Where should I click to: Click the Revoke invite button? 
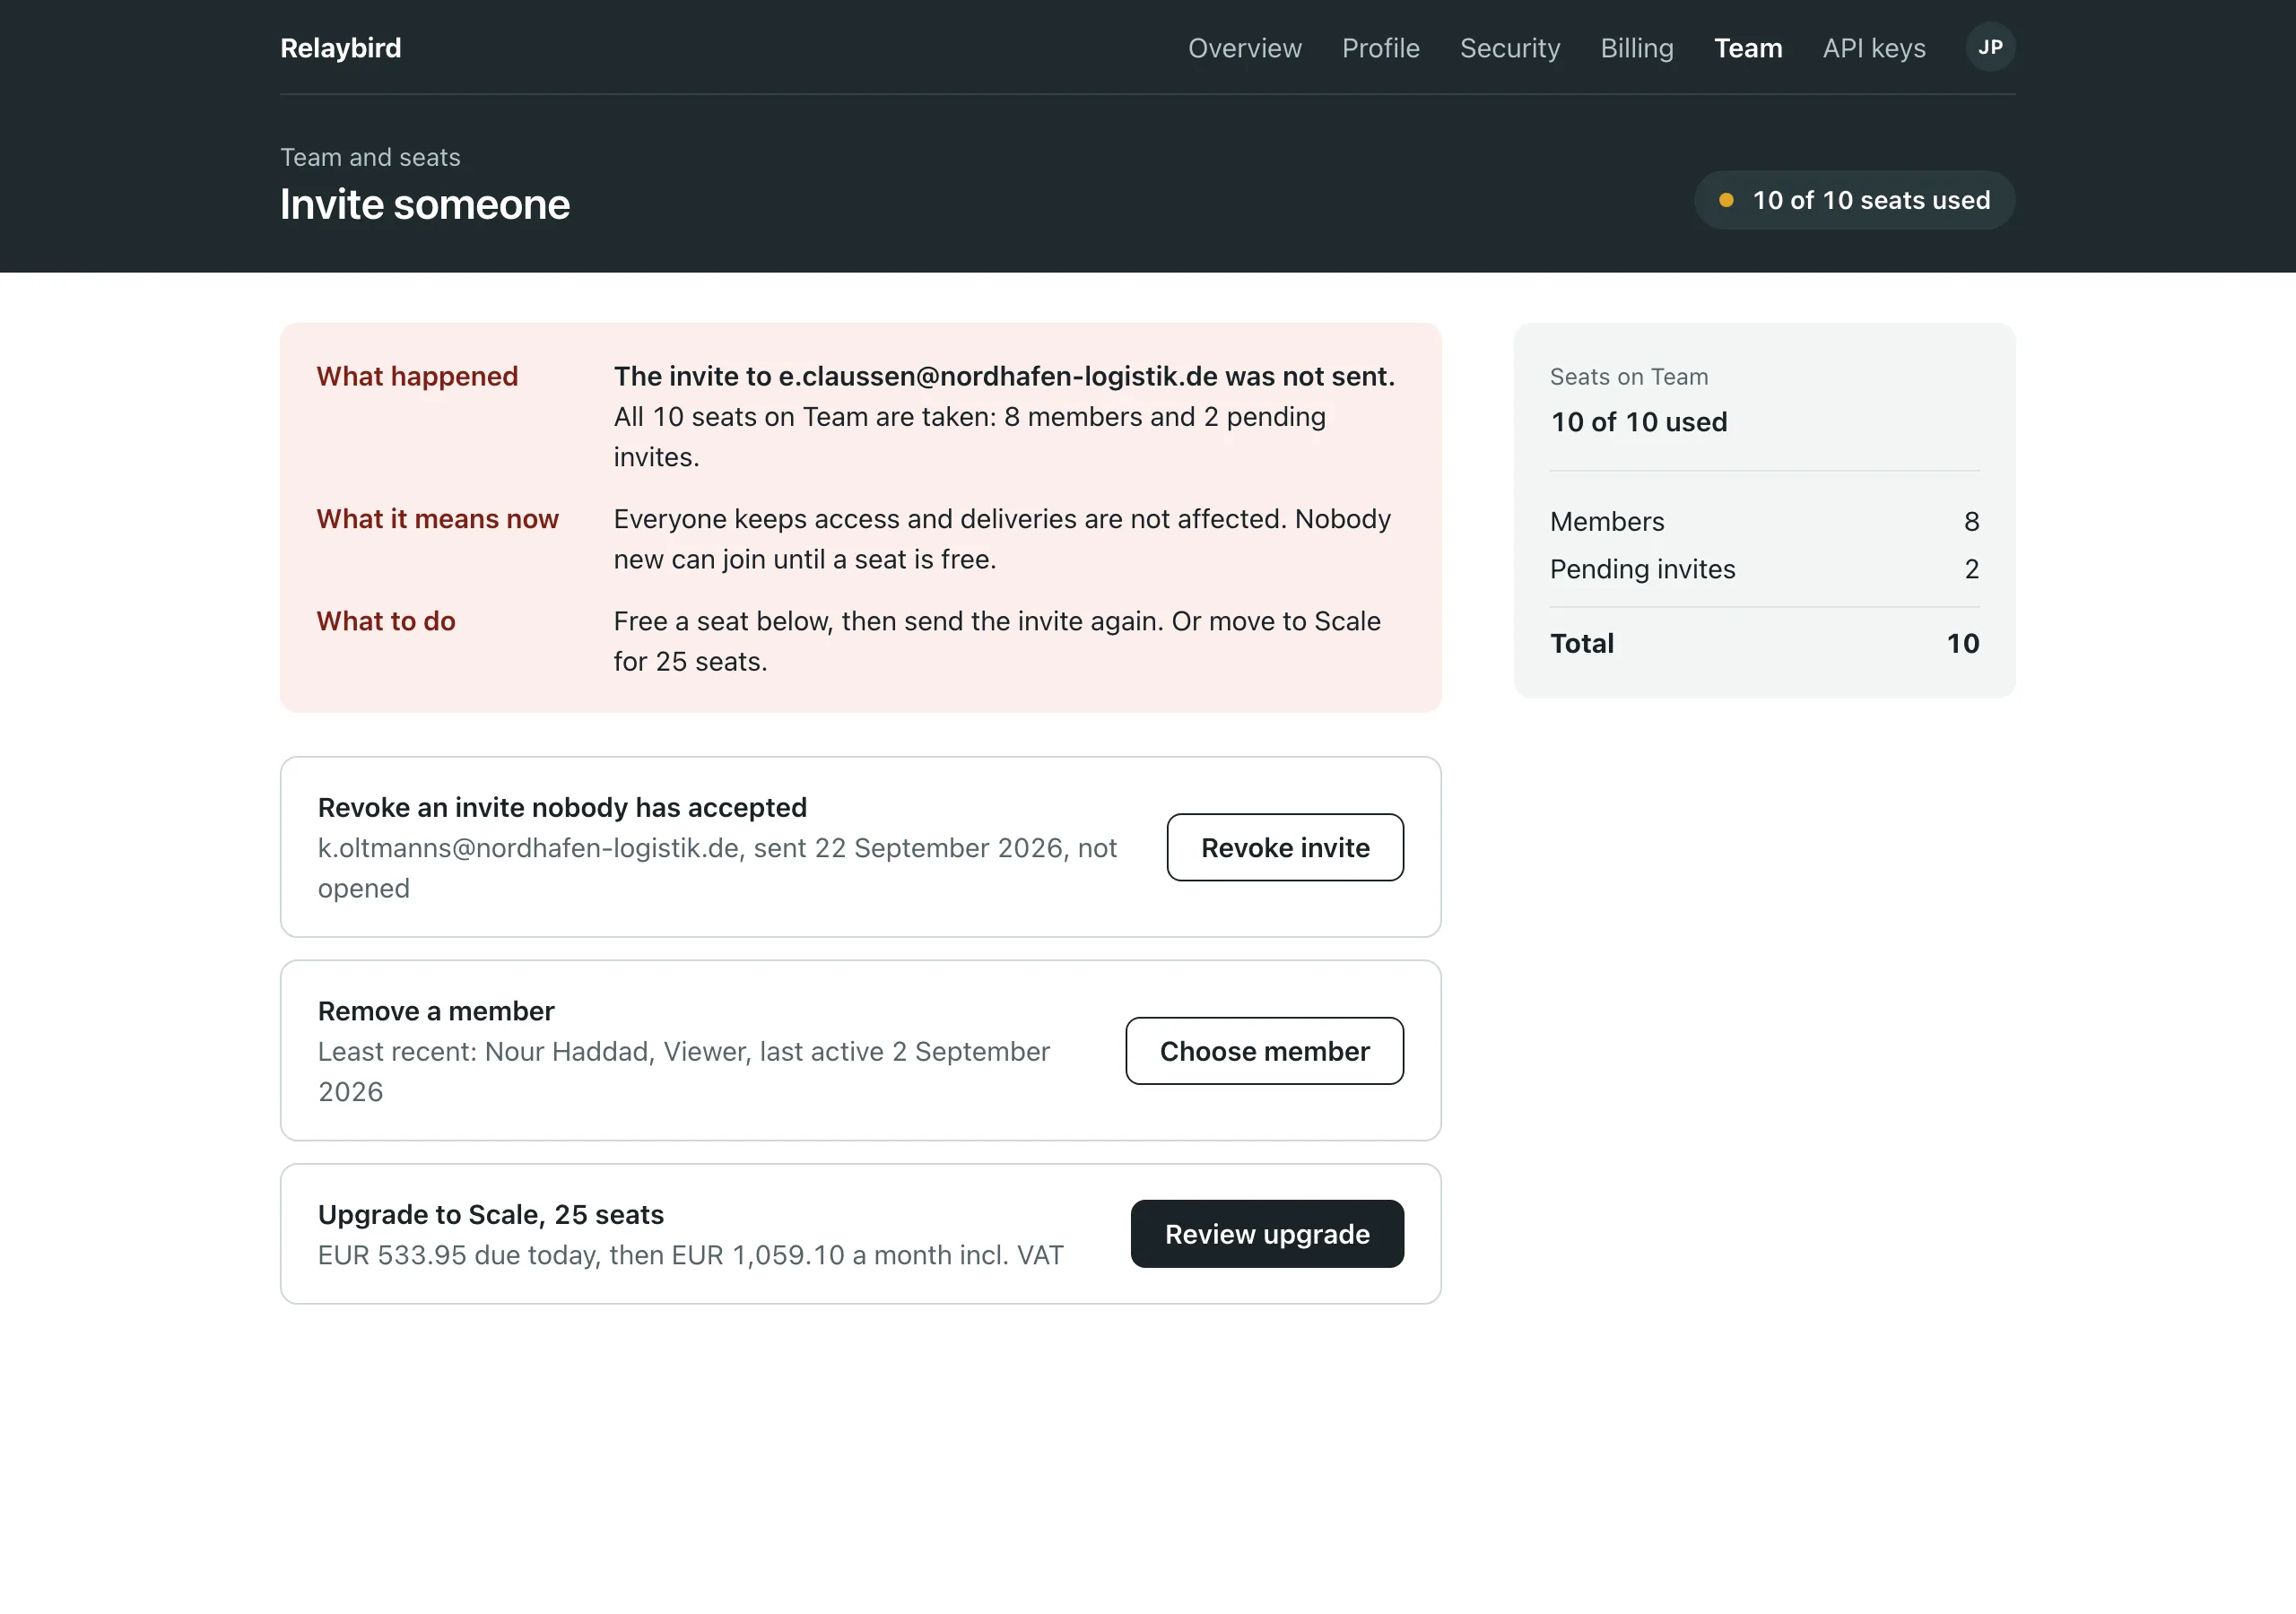pyautogui.click(x=1285, y=847)
